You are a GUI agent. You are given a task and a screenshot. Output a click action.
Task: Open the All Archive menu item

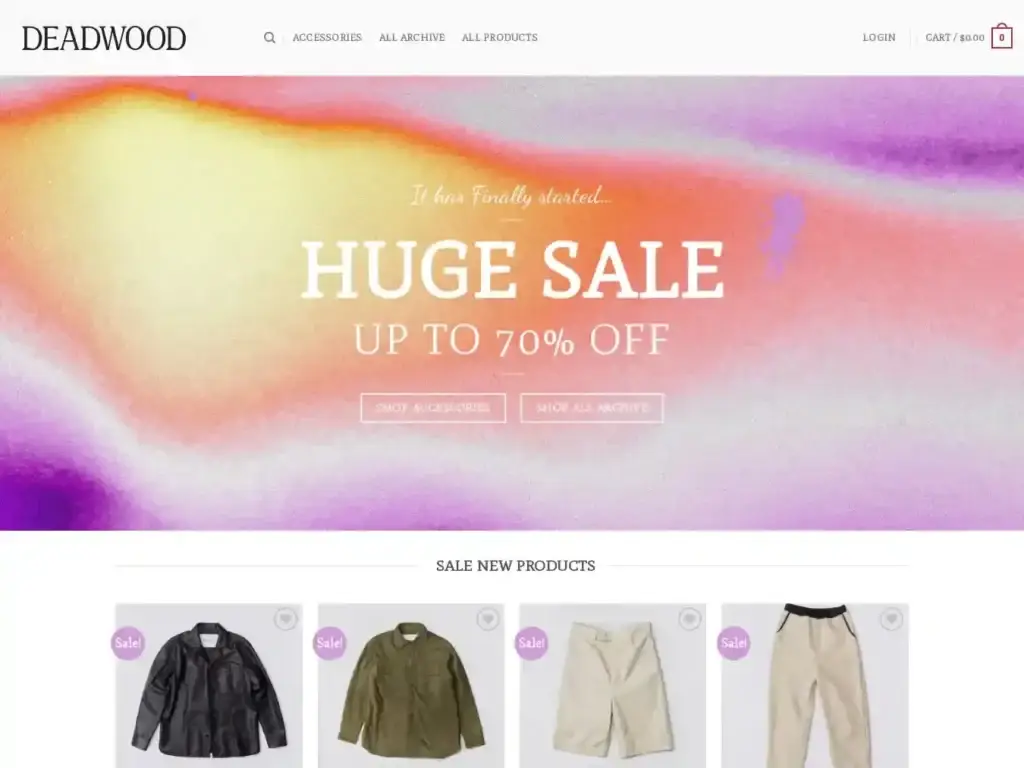[x=412, y=38]
